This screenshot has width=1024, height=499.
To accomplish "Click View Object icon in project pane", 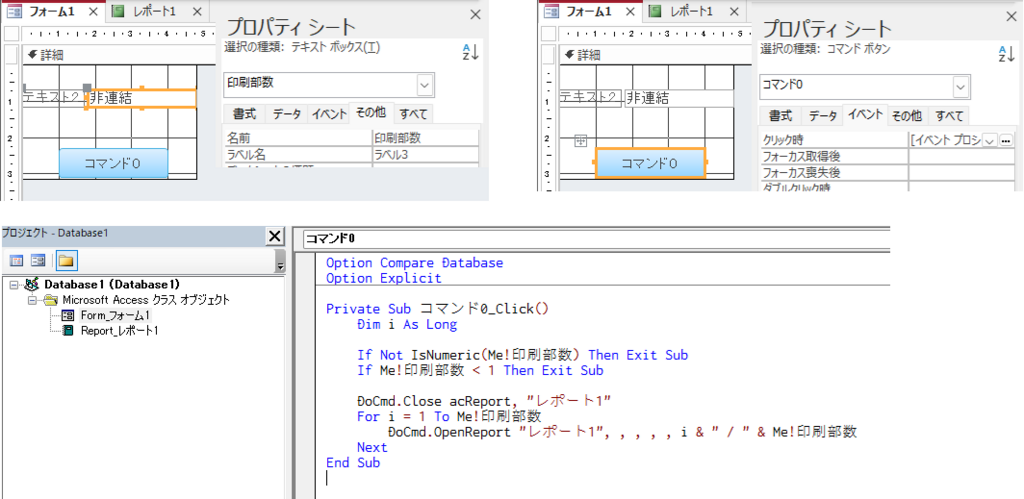I will click(39, 261).
